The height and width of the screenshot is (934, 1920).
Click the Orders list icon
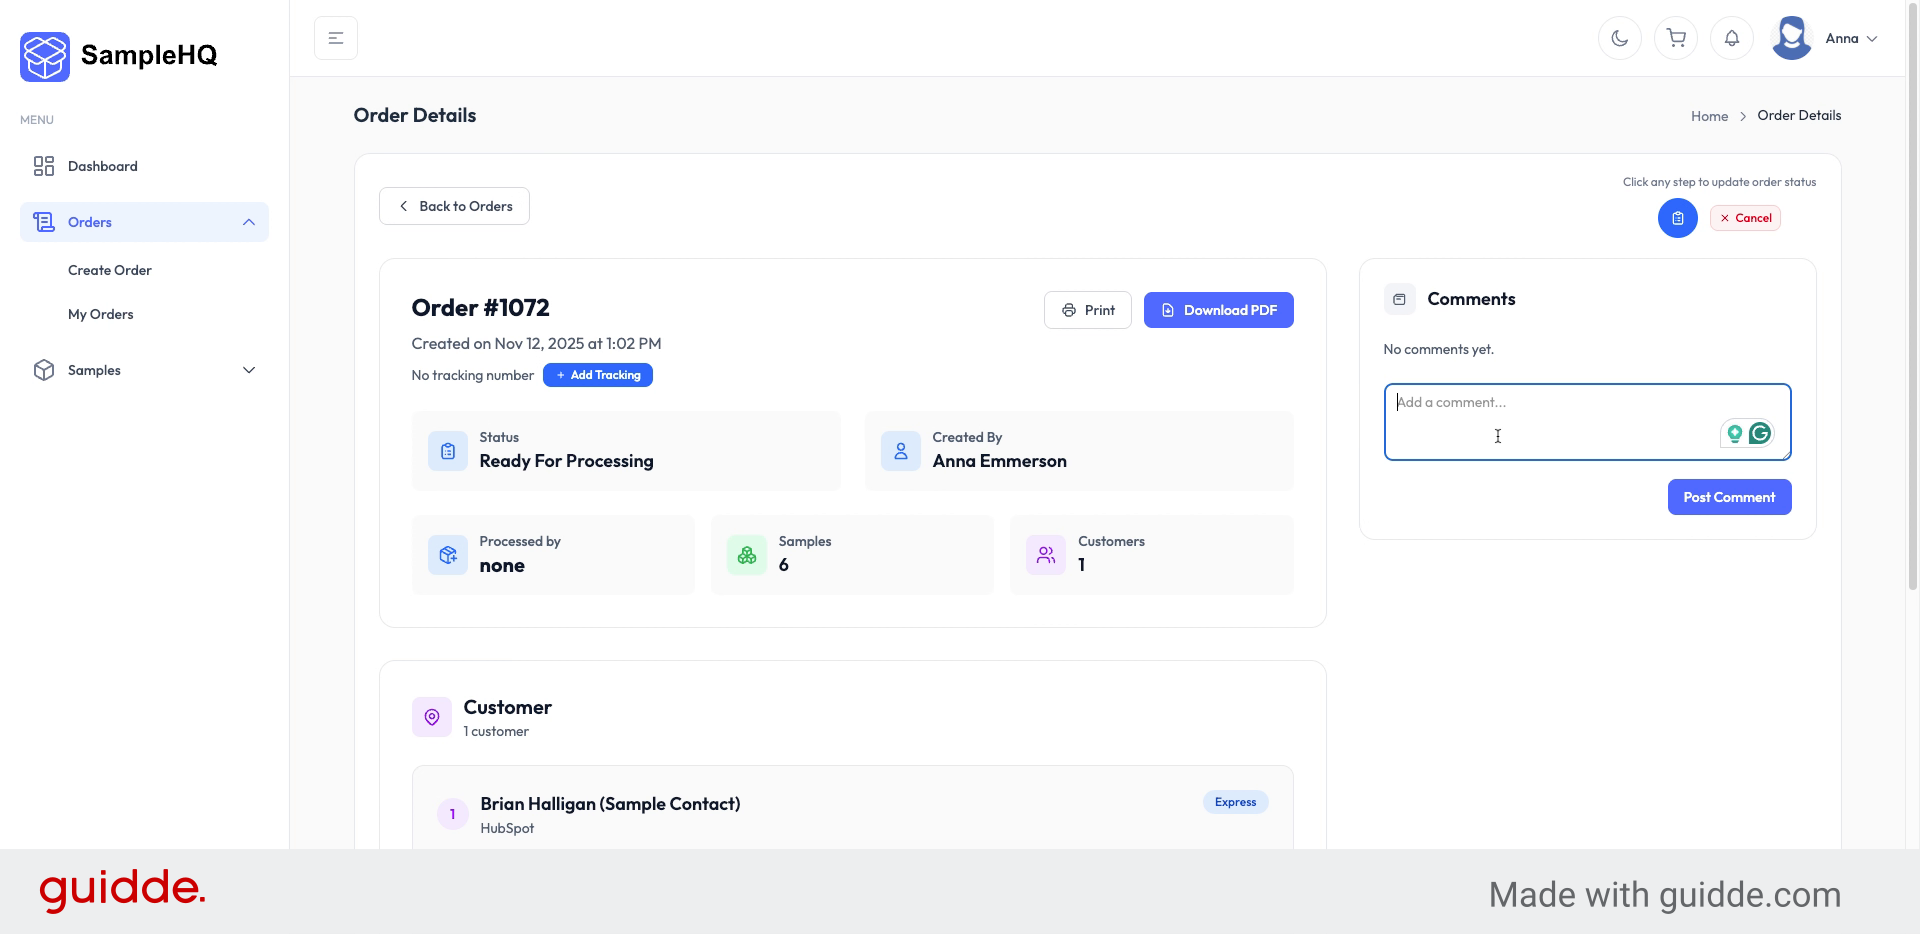click(x=44, y=222)
